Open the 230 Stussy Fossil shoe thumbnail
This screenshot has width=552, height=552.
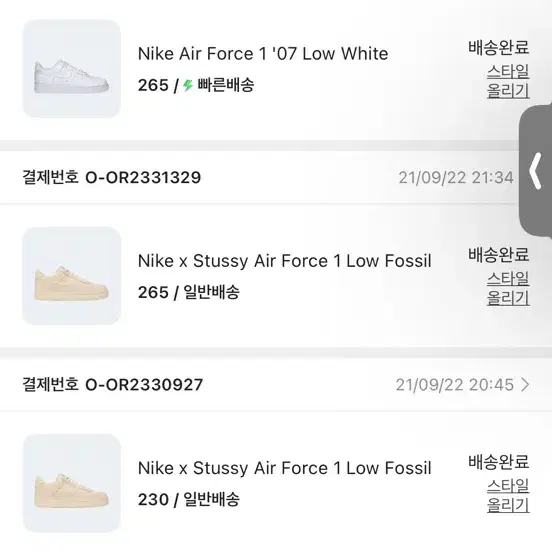[71, 483]
